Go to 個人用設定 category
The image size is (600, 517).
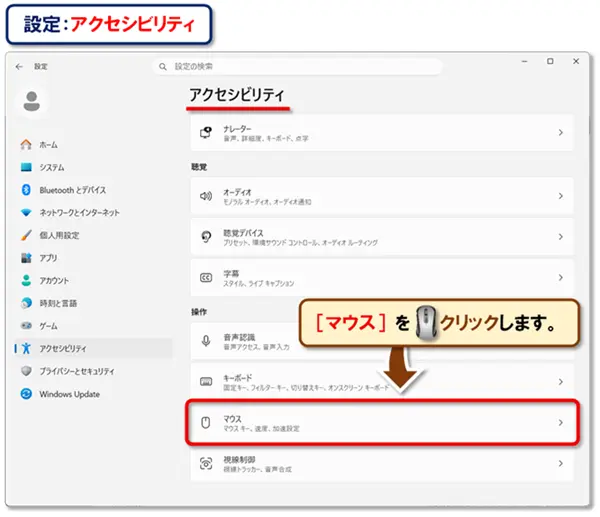coord(93,235)
